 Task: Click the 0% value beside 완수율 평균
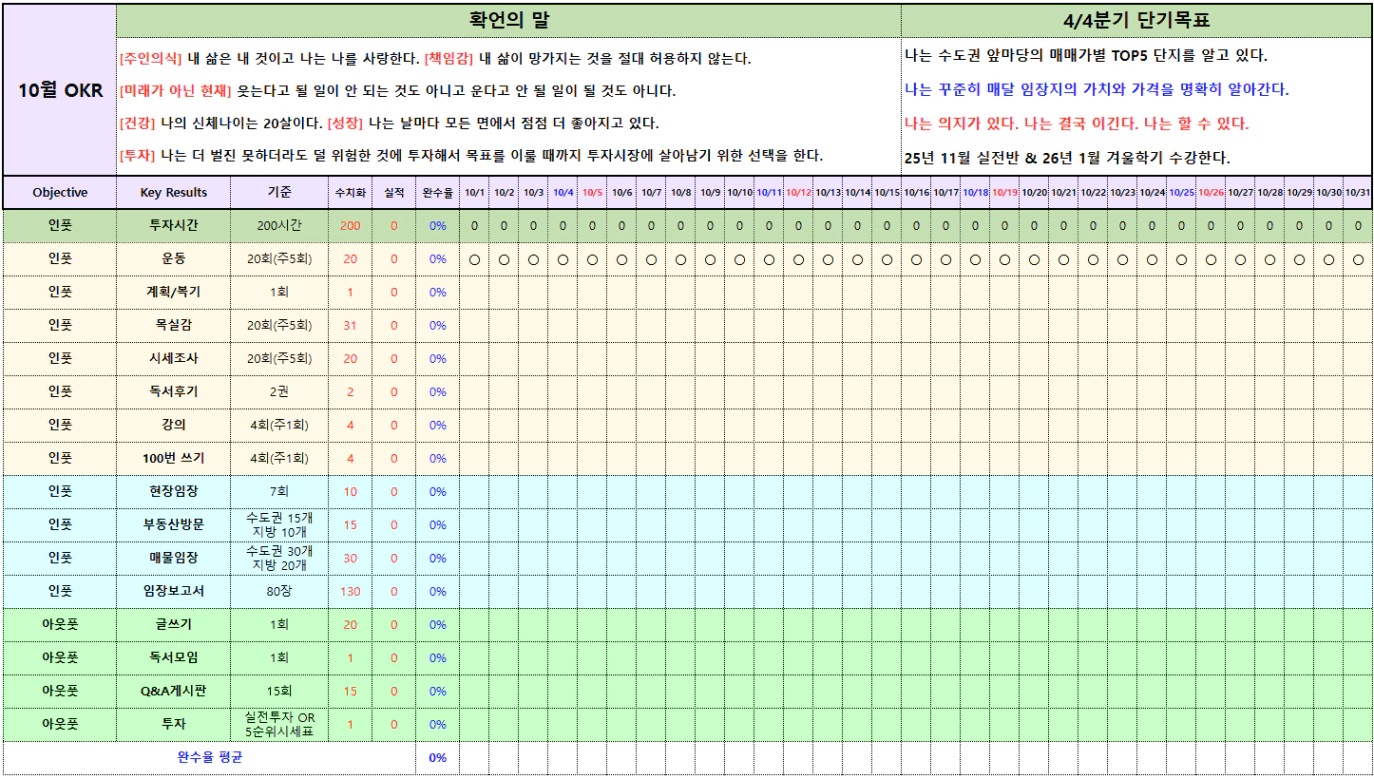(438, 757)
